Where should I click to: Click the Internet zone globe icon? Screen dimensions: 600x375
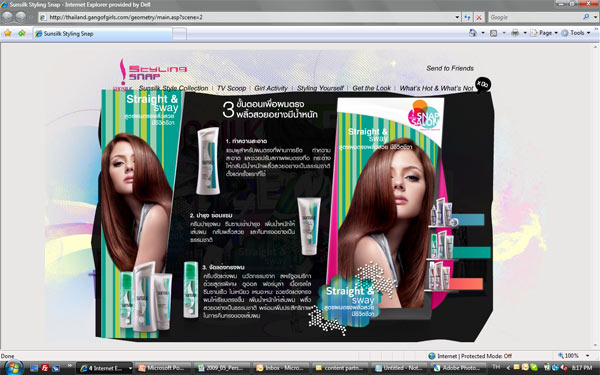click(432, 356)
